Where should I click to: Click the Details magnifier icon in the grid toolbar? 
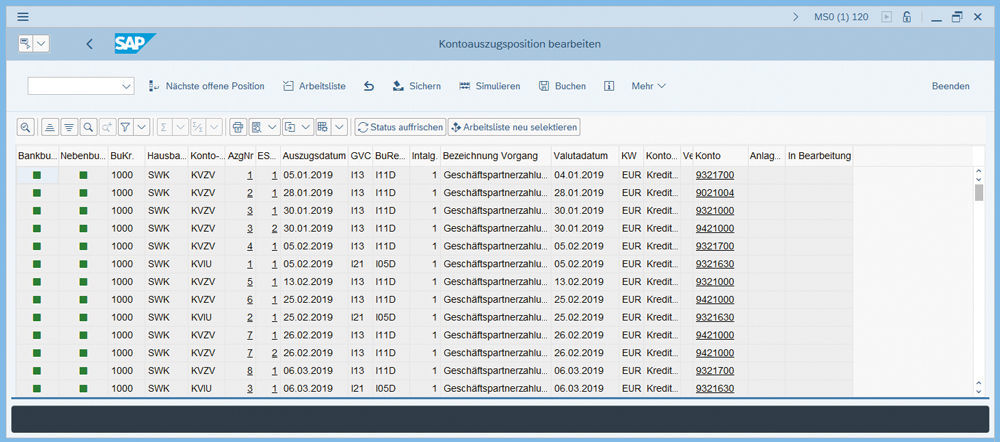(25, 128)
